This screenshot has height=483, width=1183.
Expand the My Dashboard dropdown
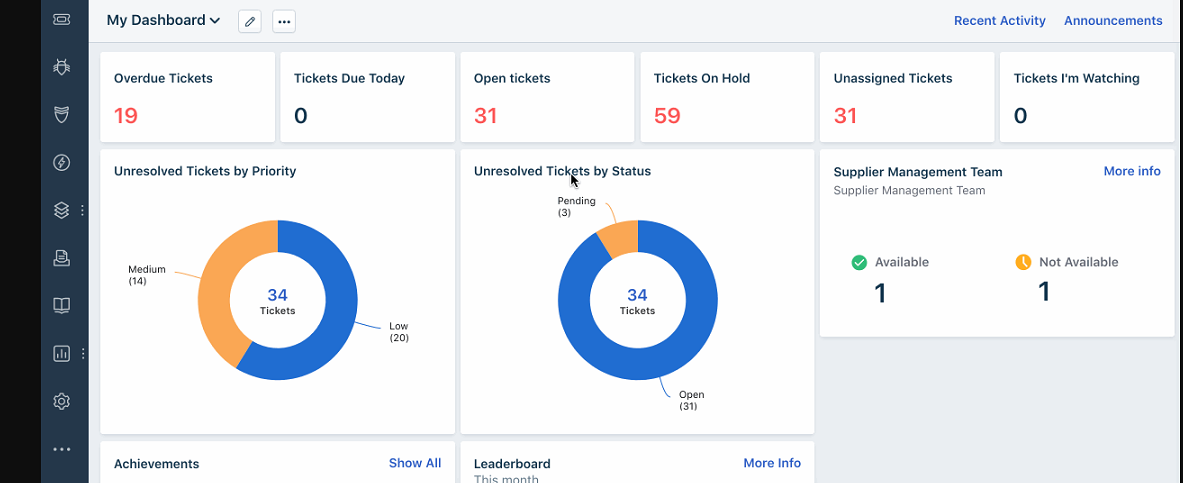coord(163,20)
